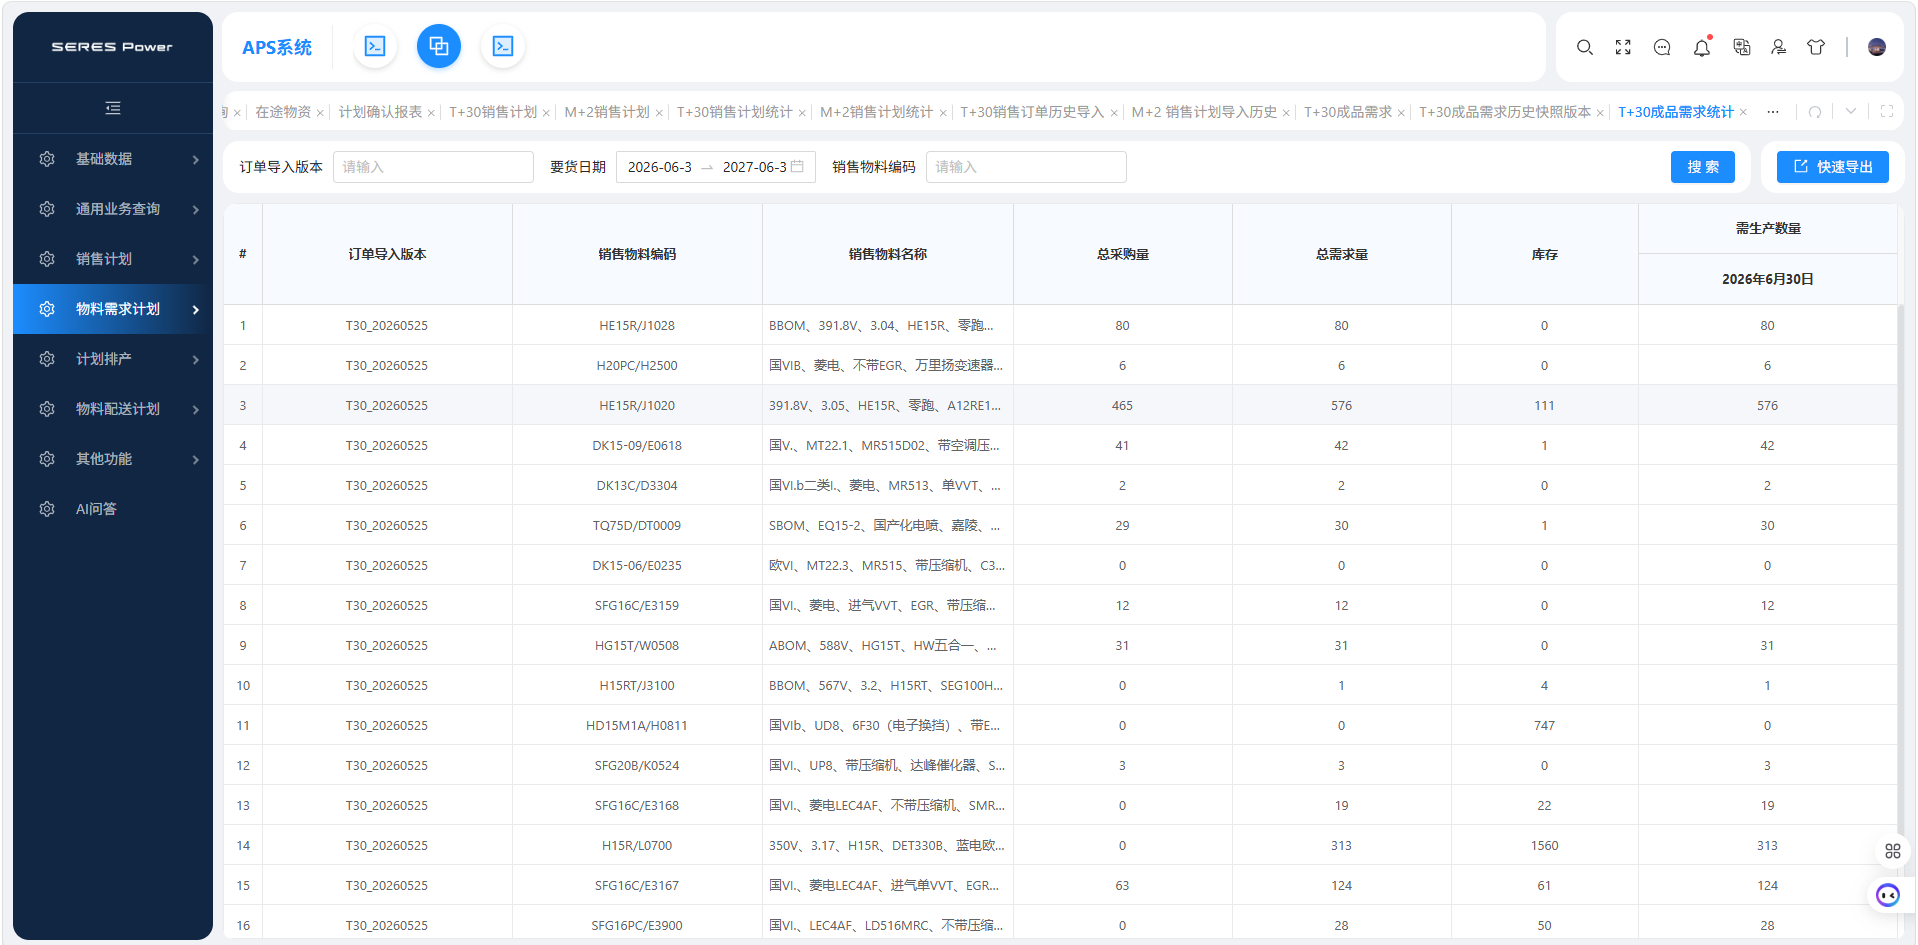Click the AI问答 gear icon
This screenshot has height=945, width=1918.
point(47,509)
